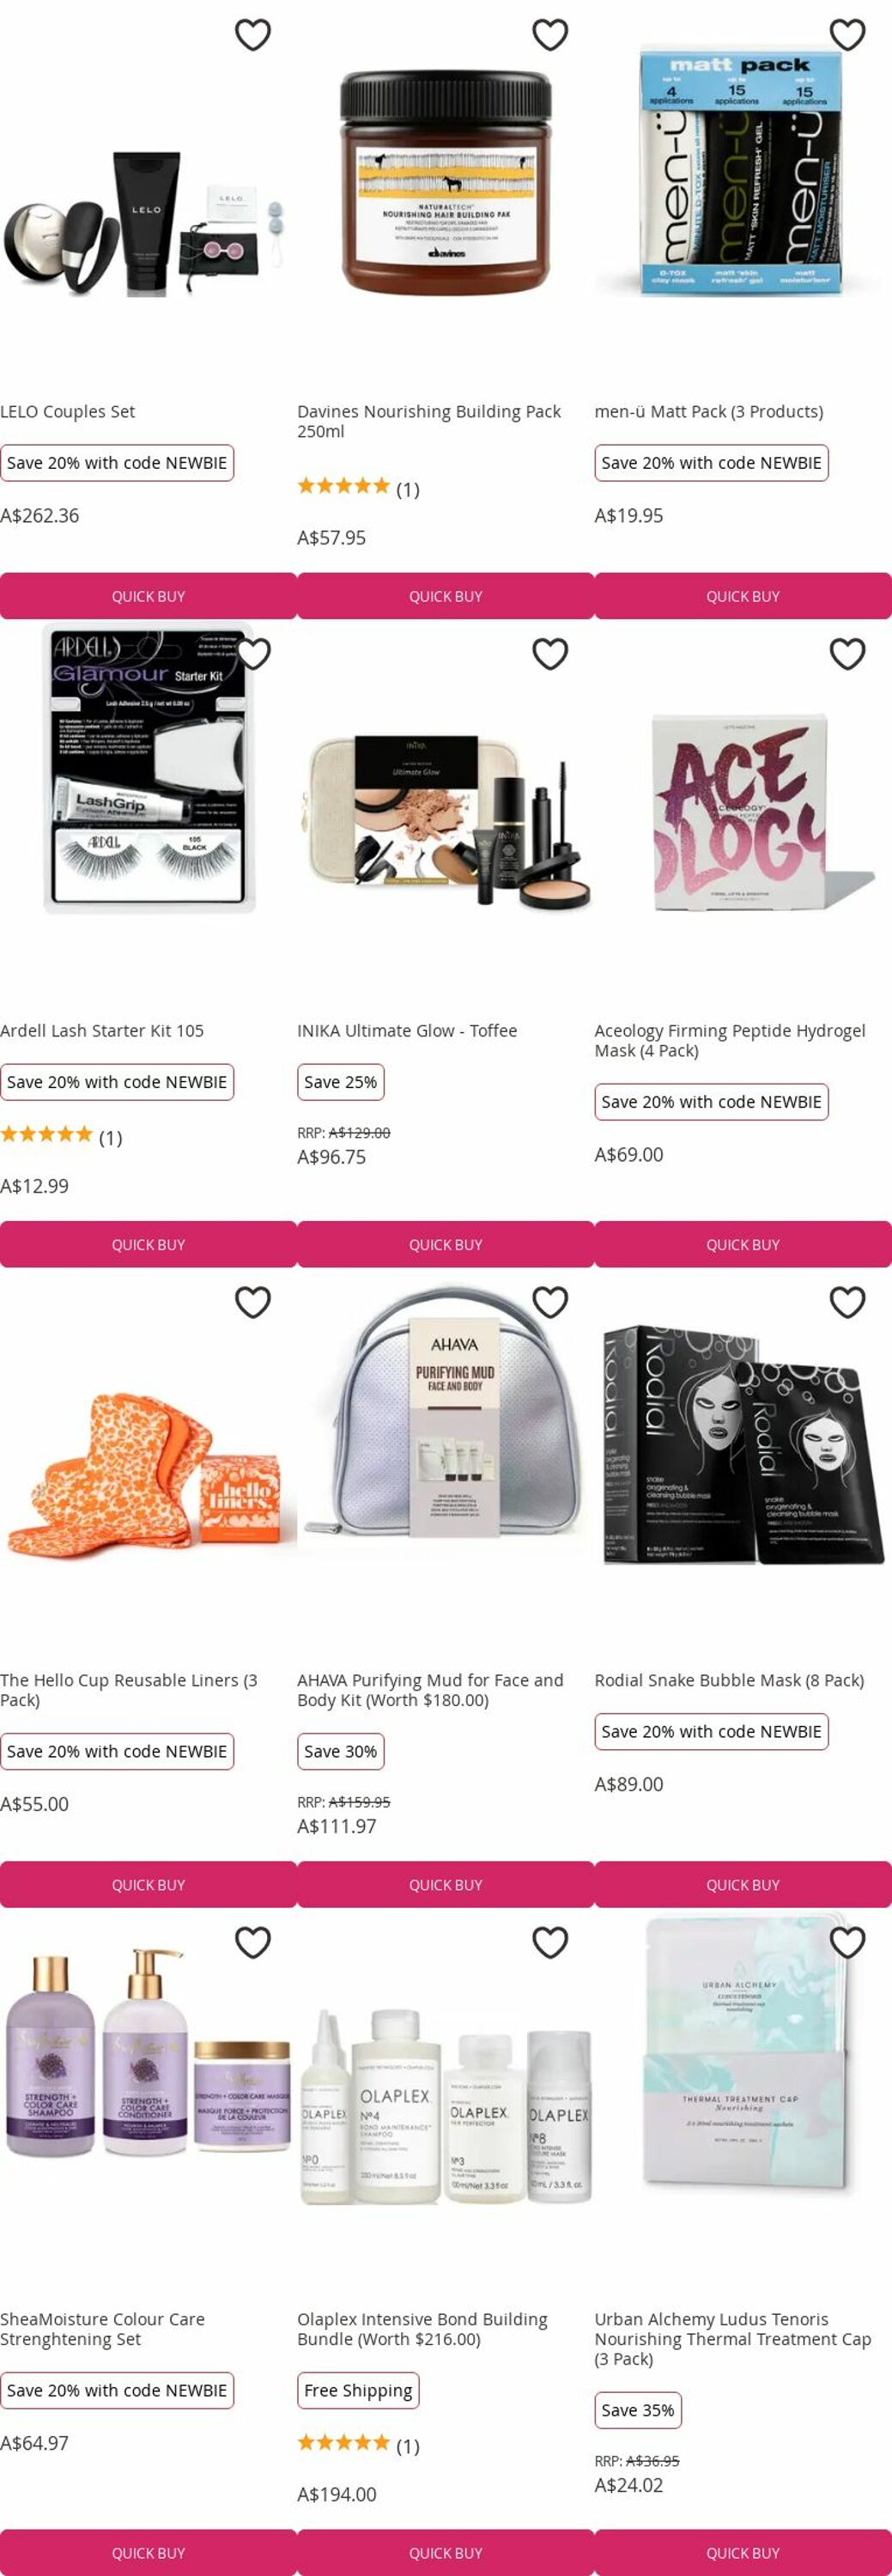Open Urban Alchemy Thermal Treatment Cap product
The image size is (892, 2576).
point(733,2338)
